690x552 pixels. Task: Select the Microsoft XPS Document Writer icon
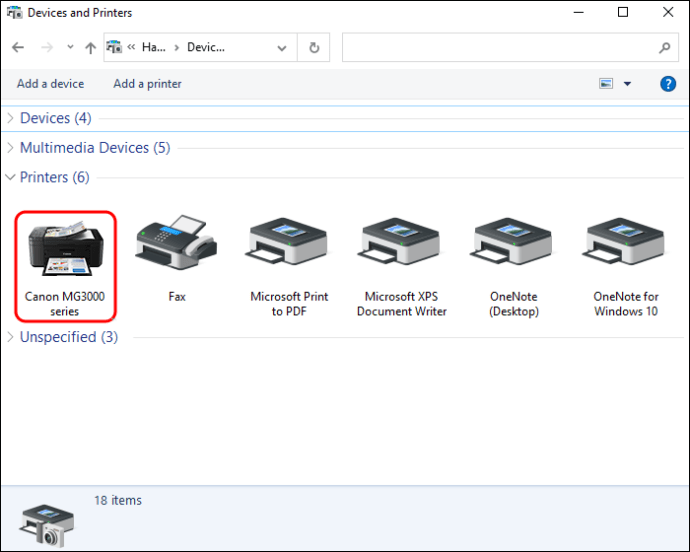[400, 241]
